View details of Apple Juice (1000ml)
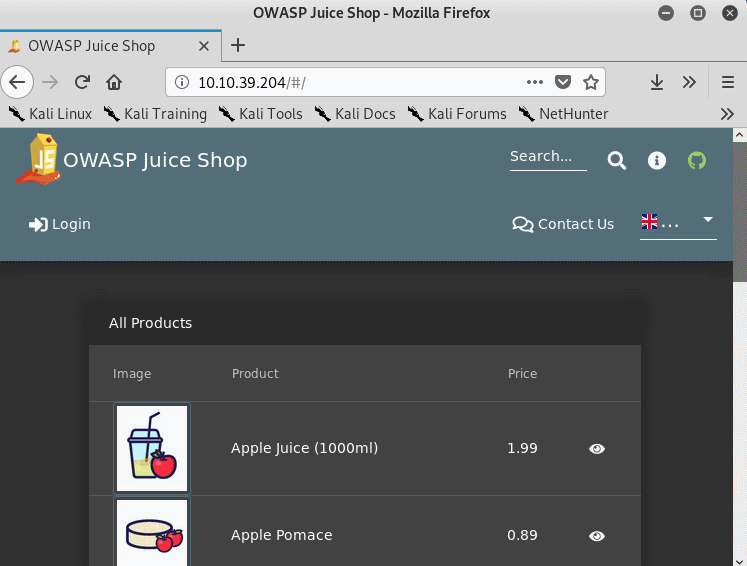The image size is (747, 566). coord(596,449)
